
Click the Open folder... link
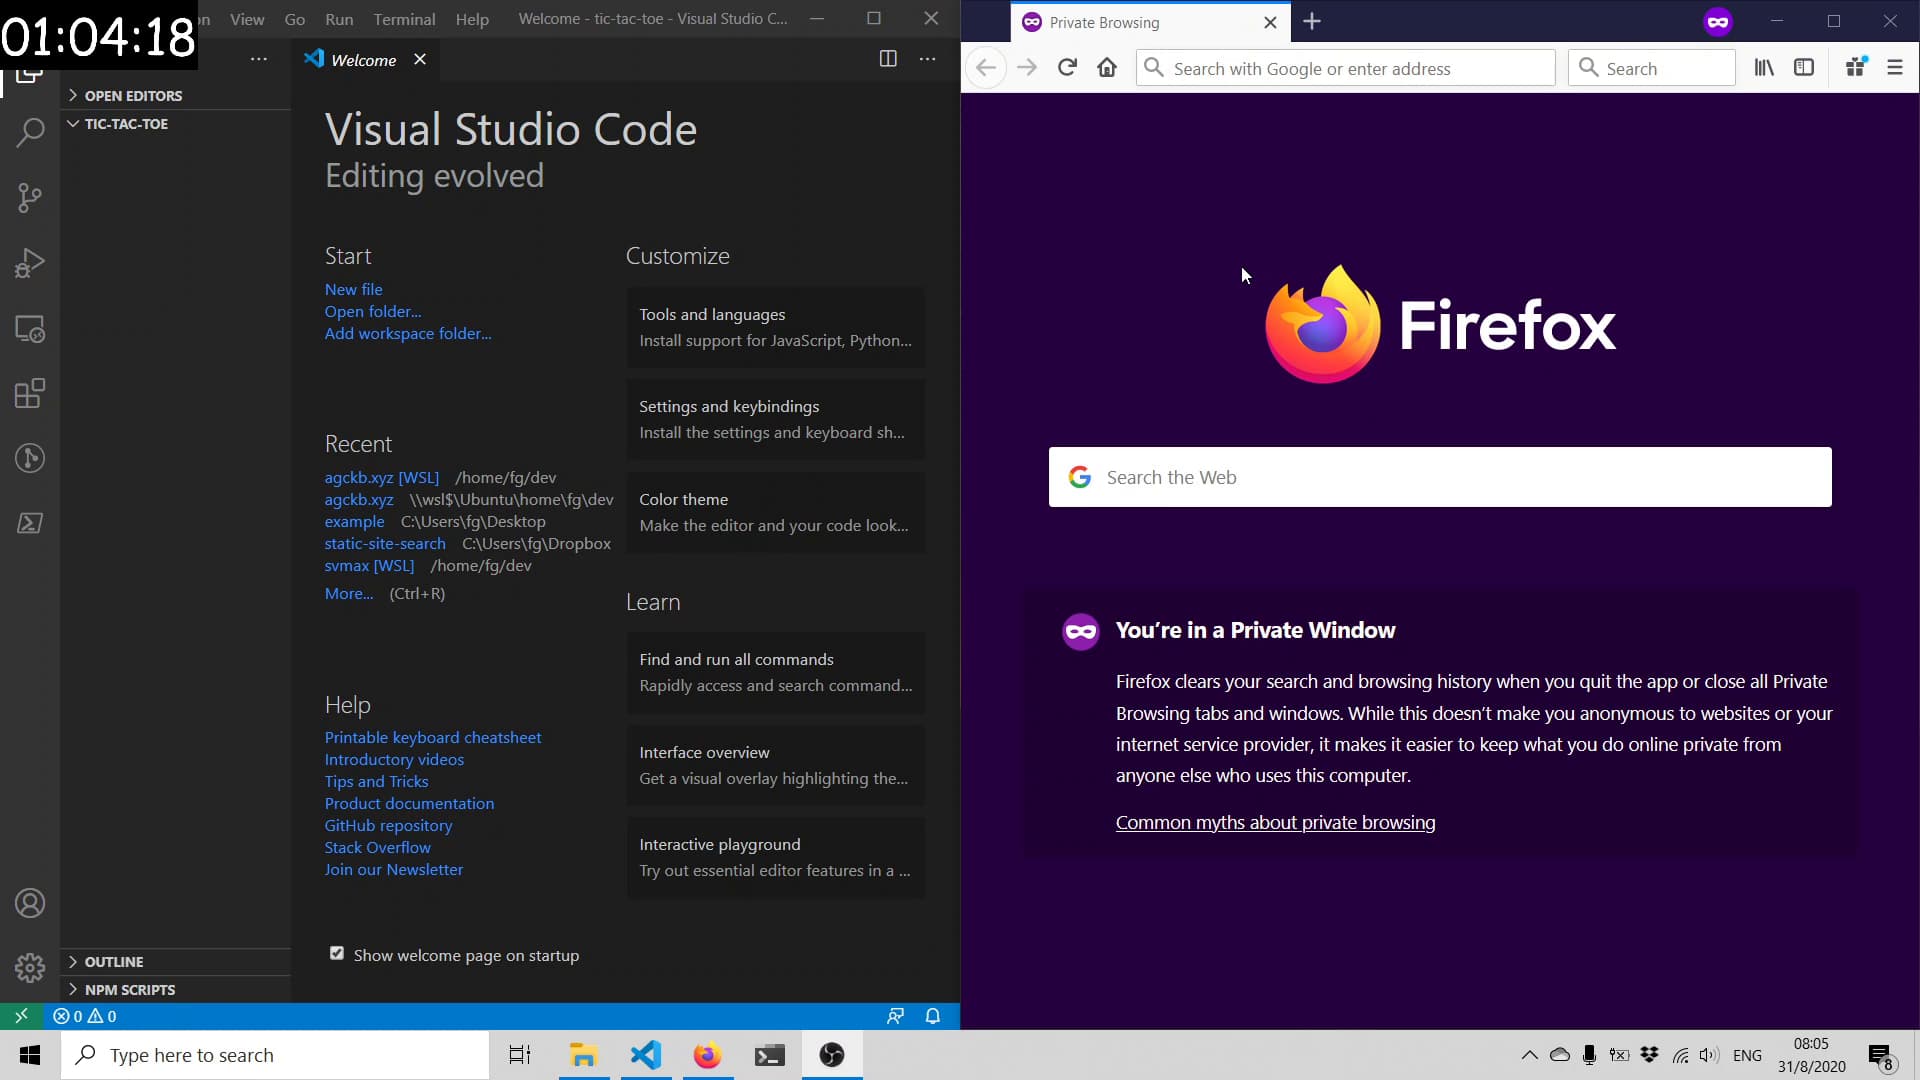click(x=373, y=311)
